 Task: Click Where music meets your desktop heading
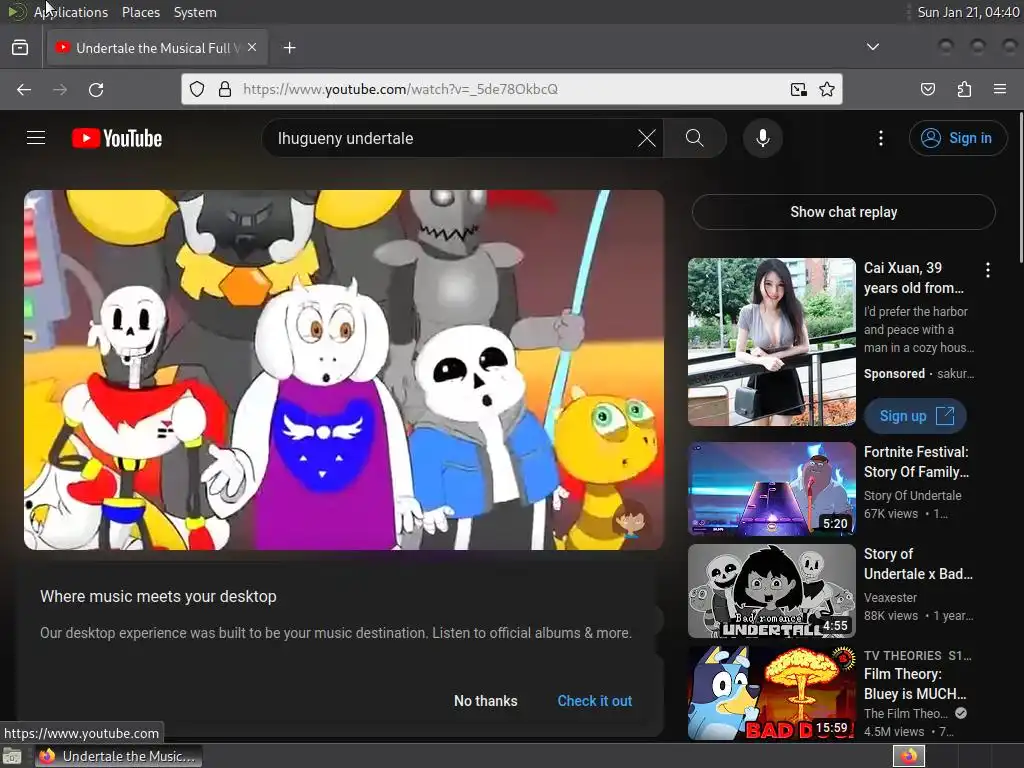click(x=158, y=596)
